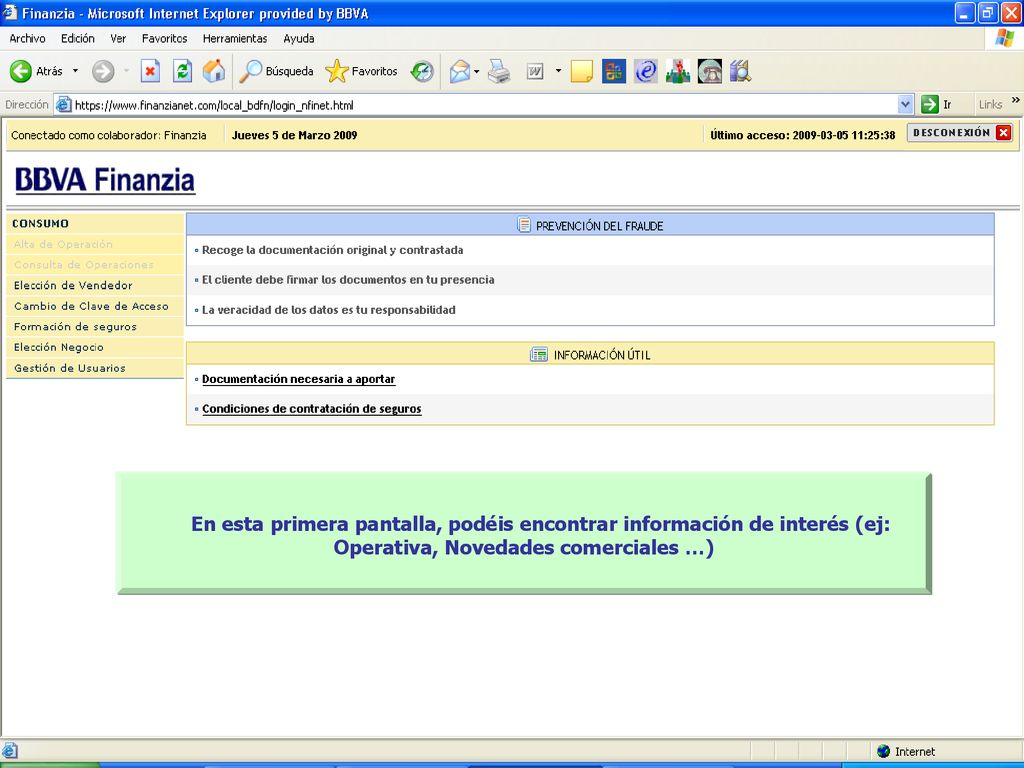The image size is (1024, 768).
Task: Open the Herramientas menu
Action: click(235, 39)
